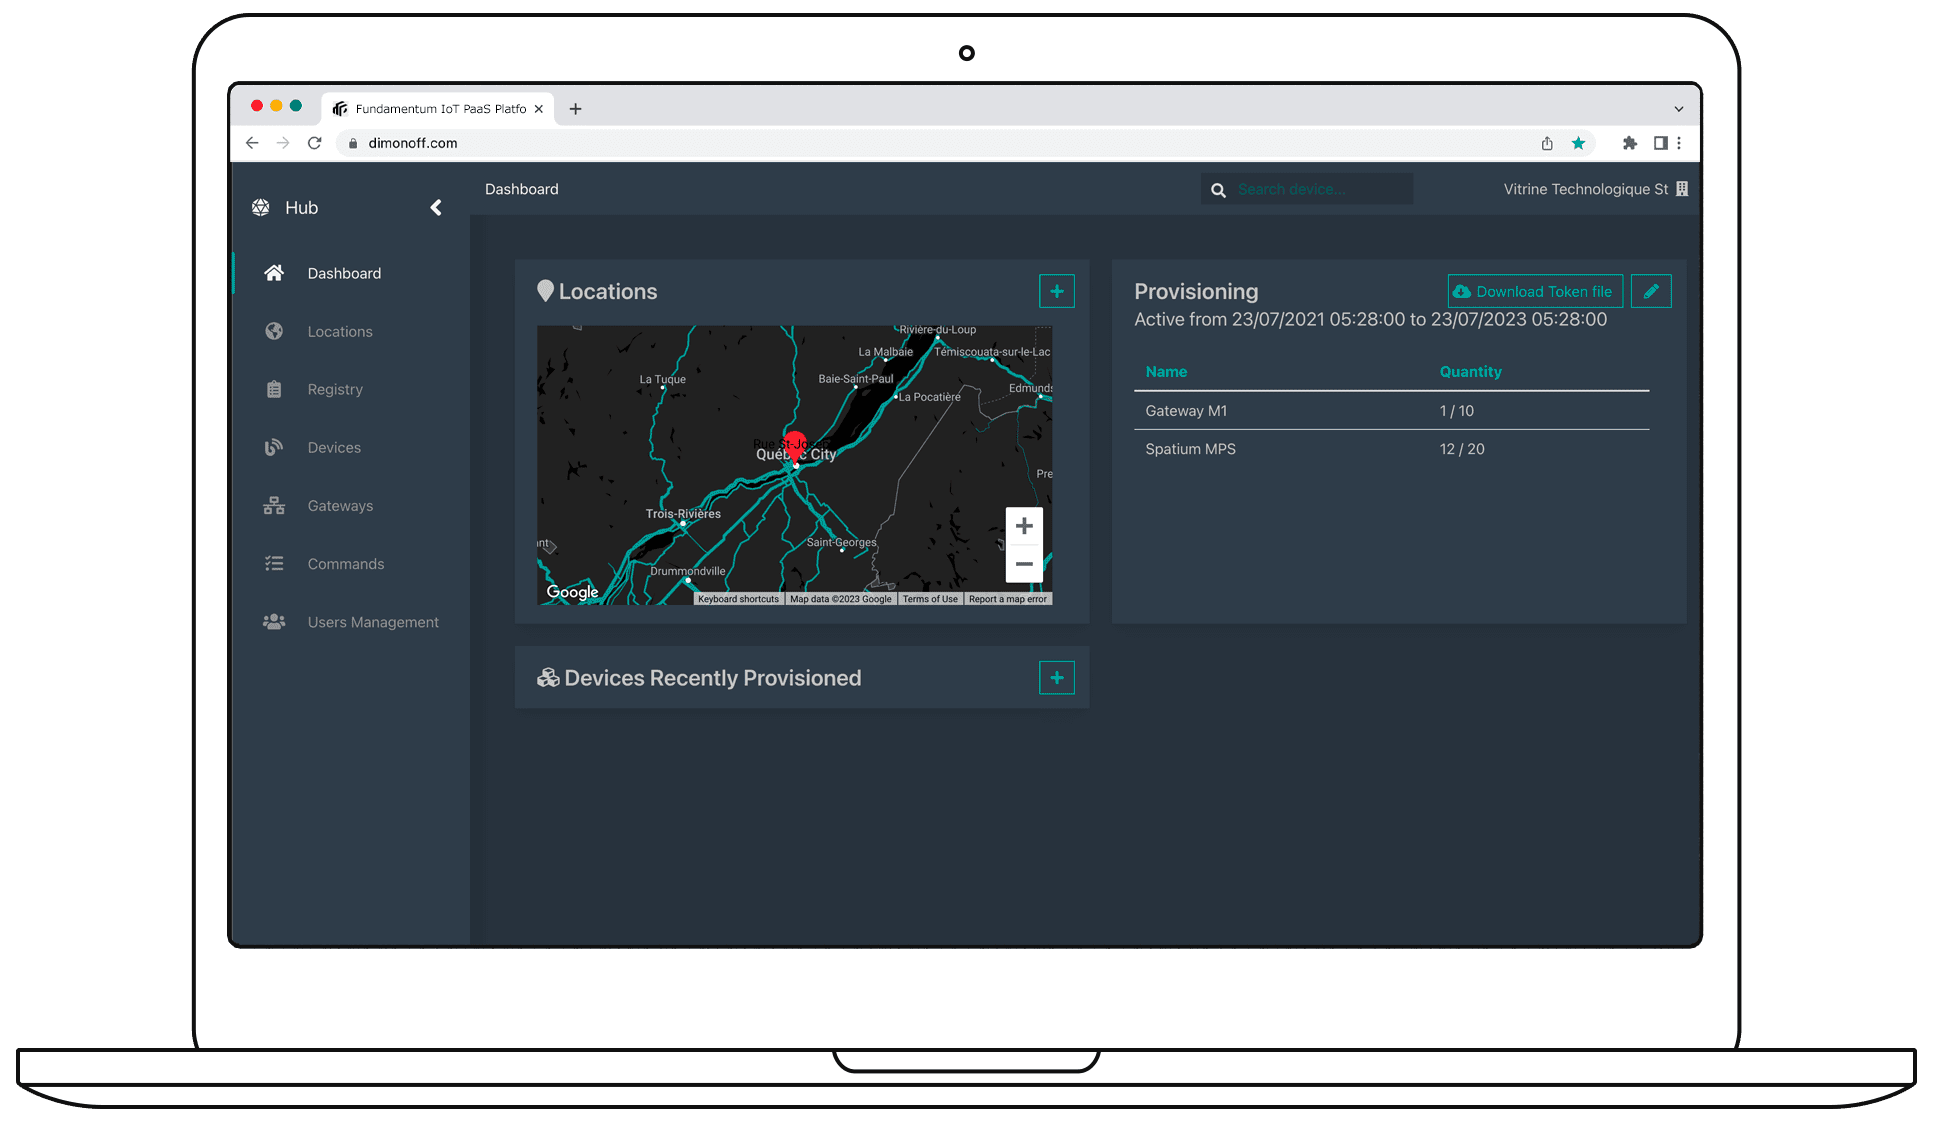This screenshot has width=1933, height=1134.
Task: Select the Gateways network icon
Action: point(274,505)
